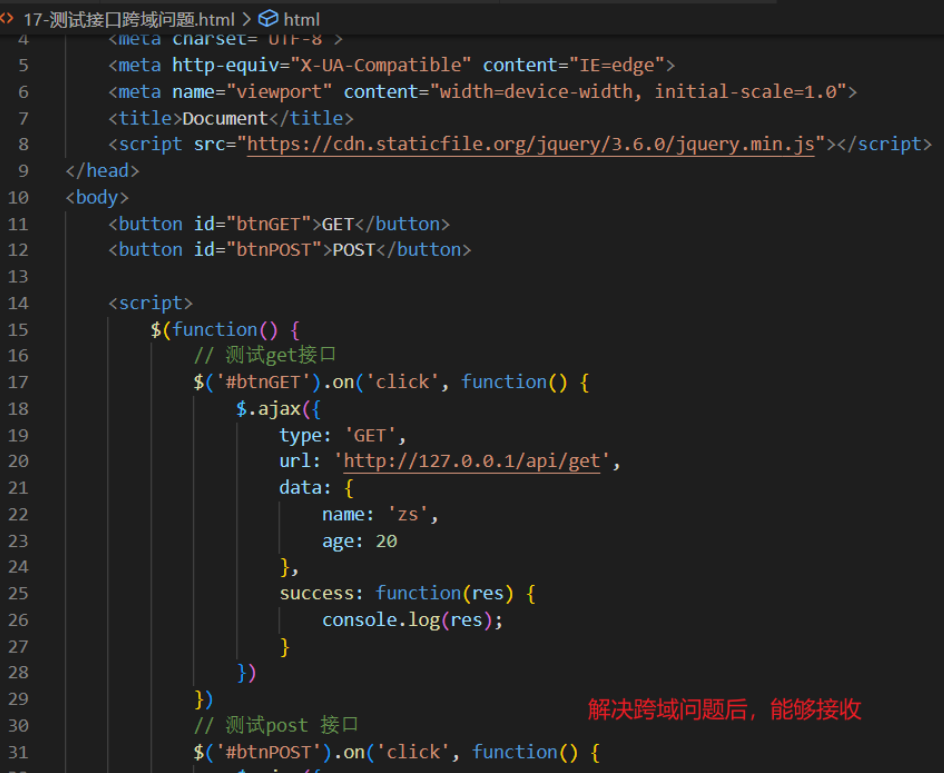
Task: Click the comment 测试get接口
Action: click(x=264, y=355)
